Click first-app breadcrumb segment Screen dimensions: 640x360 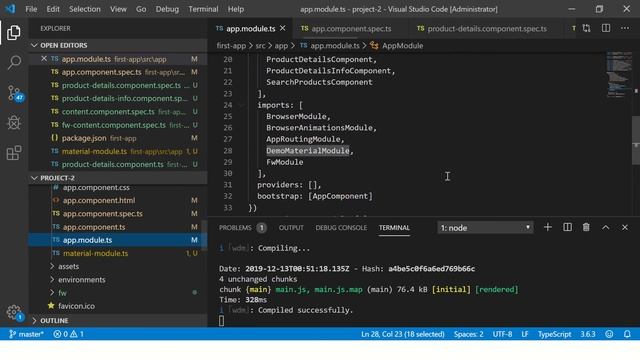pos(231,46)
